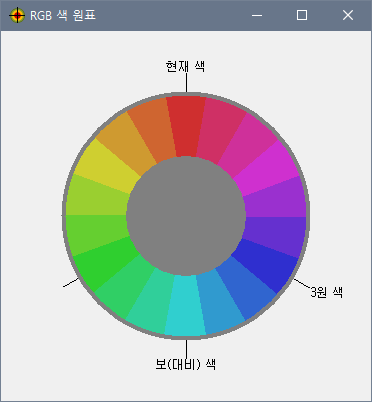Open the app icon menu in title bar
Image resolution: width=372 pixels, height=402 pixels.
click(x=17, y=15)
